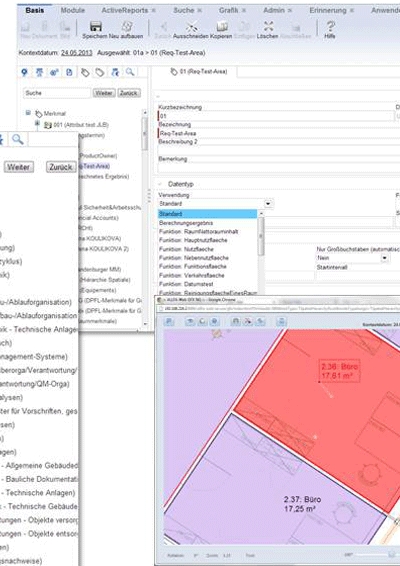Select the Merkmal root tree item
400x566 pixels.
pyautogui.click(x=55, y=114)
